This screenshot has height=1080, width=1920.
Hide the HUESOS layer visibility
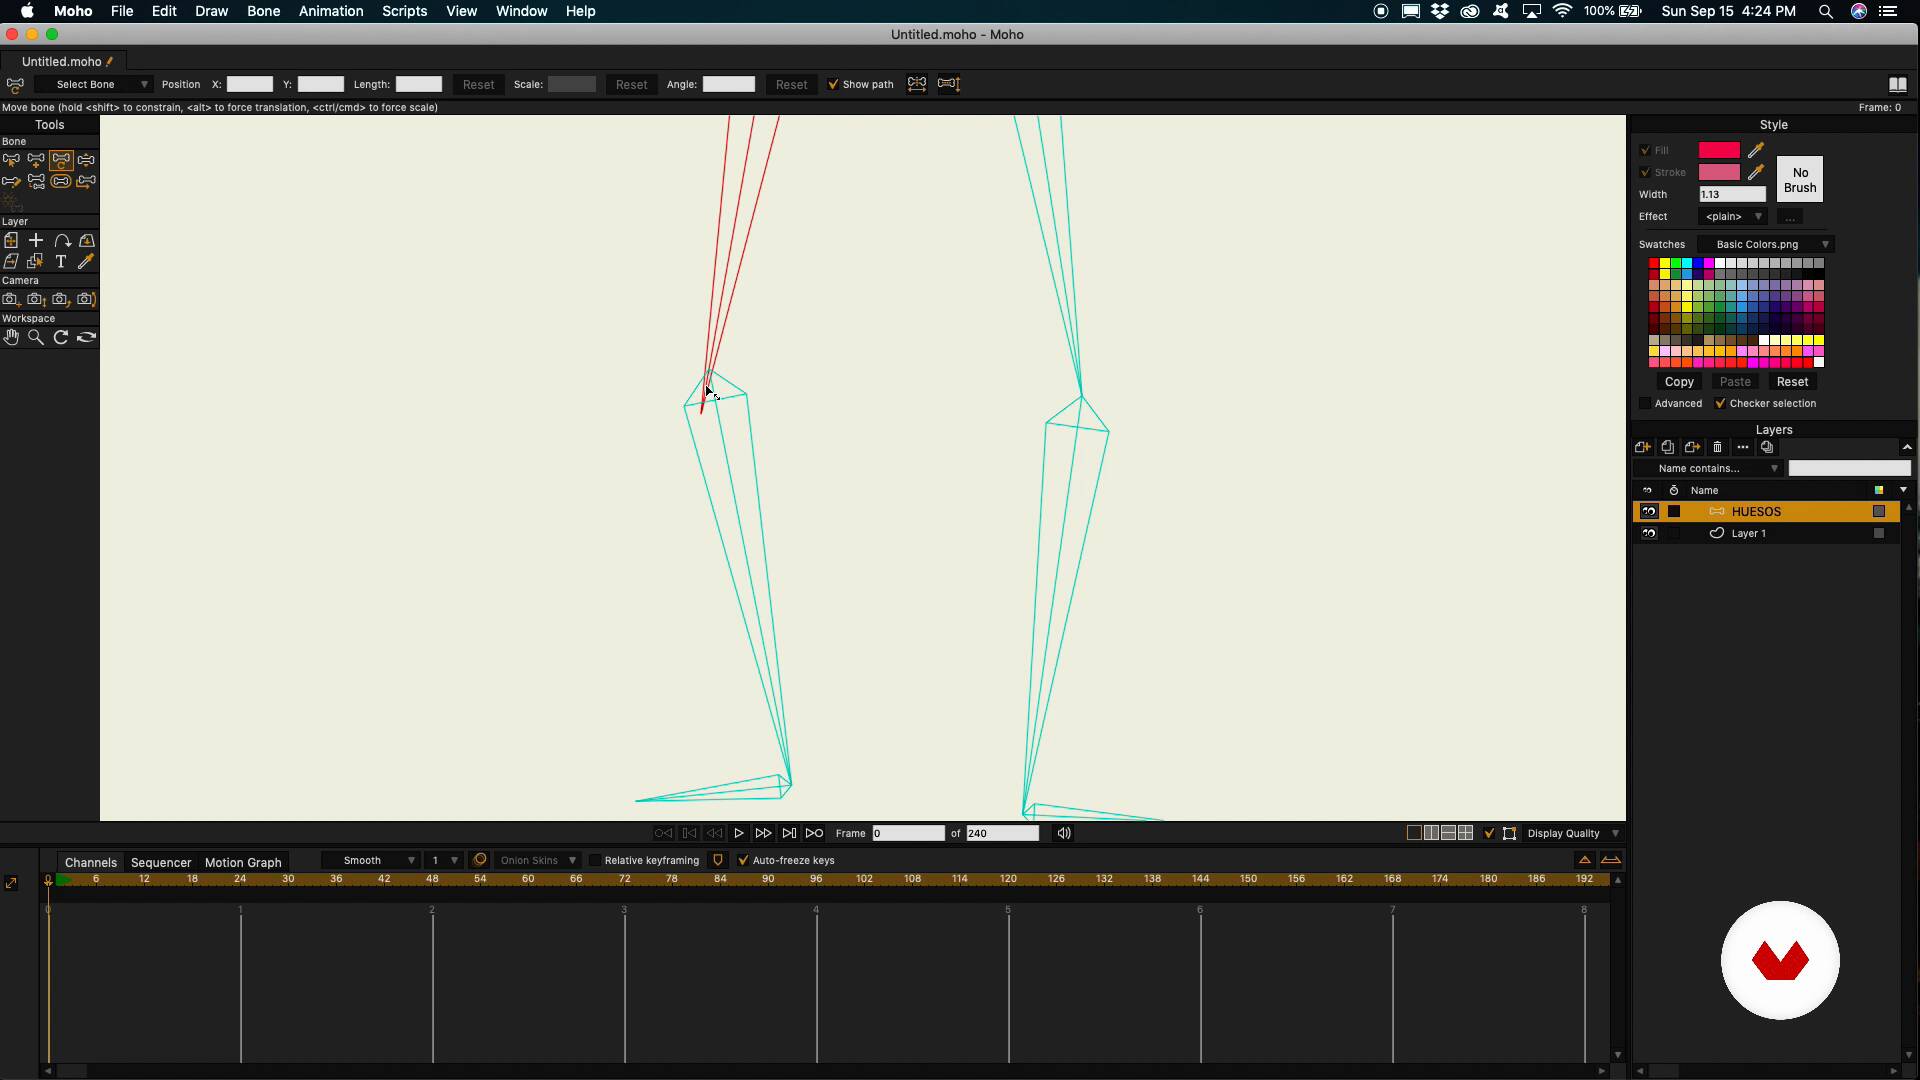tap(1649, 512)
